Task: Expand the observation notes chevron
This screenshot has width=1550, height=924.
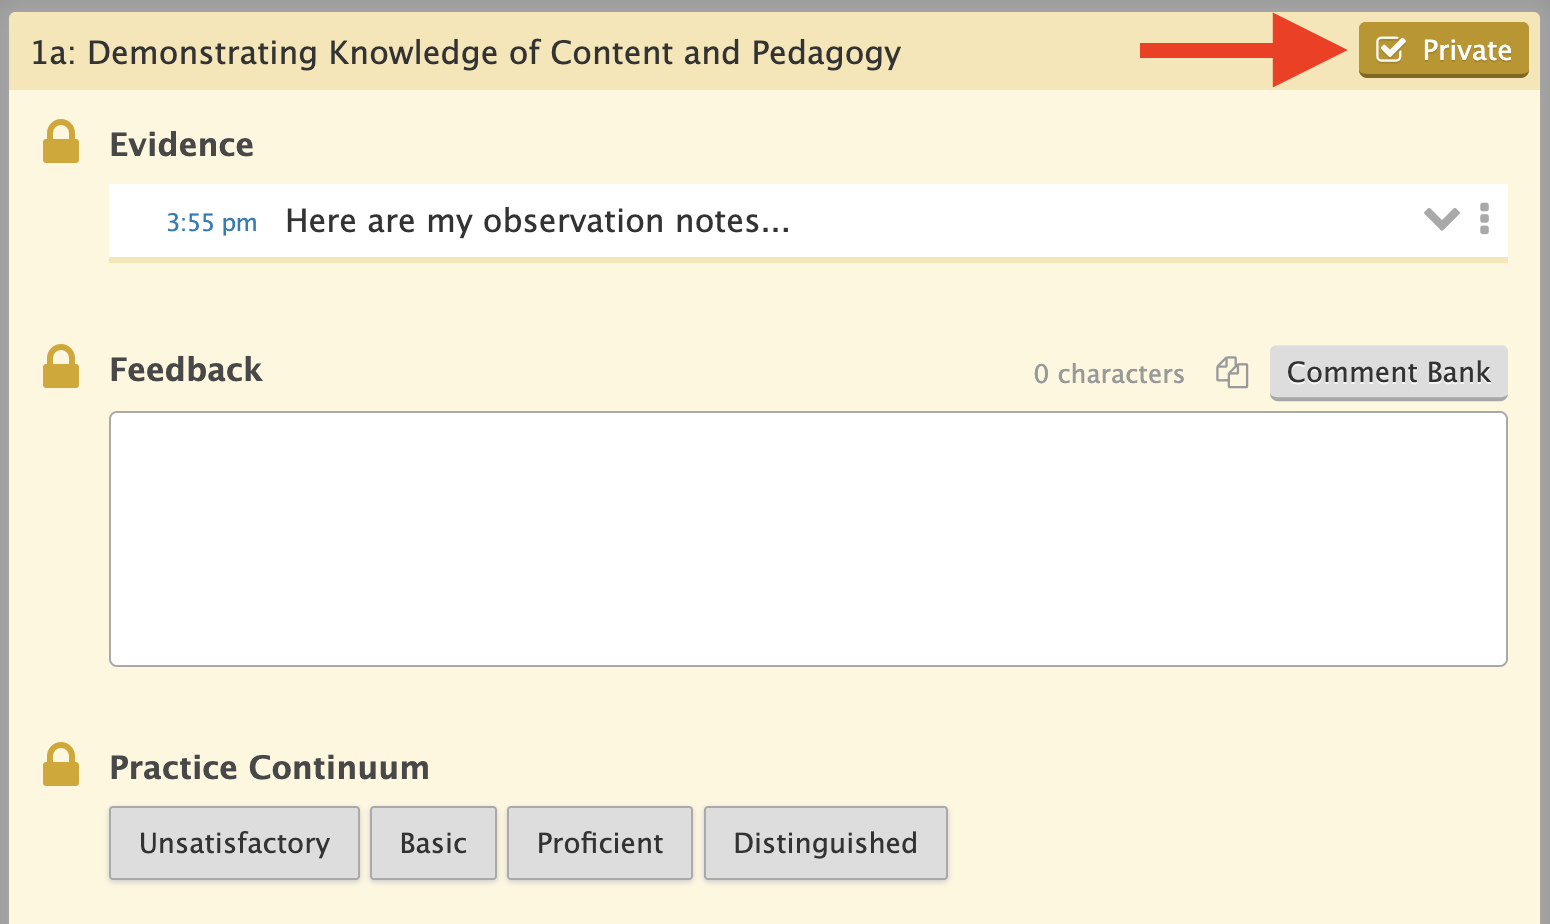Action: [x=1441, y=218]
